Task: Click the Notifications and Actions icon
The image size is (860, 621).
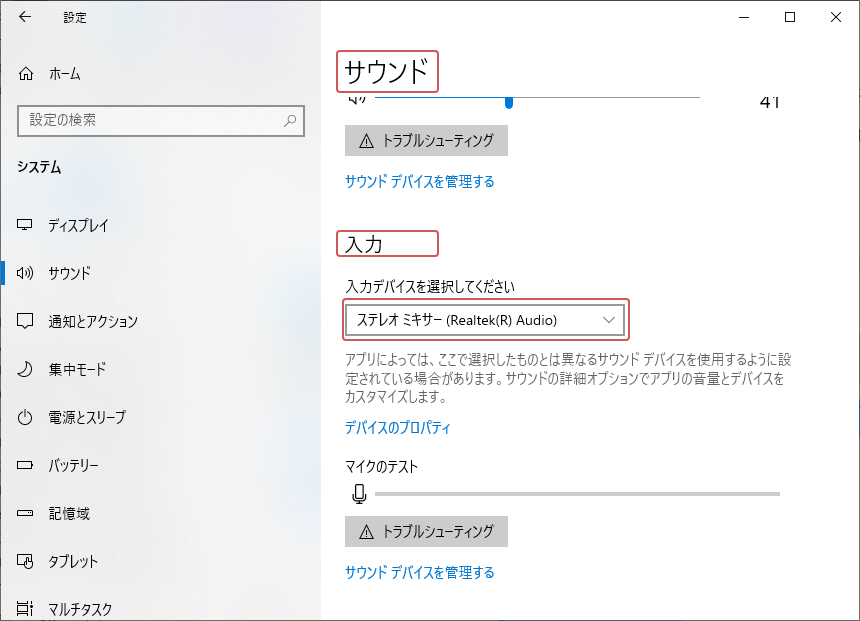Action: pos(26,321)
